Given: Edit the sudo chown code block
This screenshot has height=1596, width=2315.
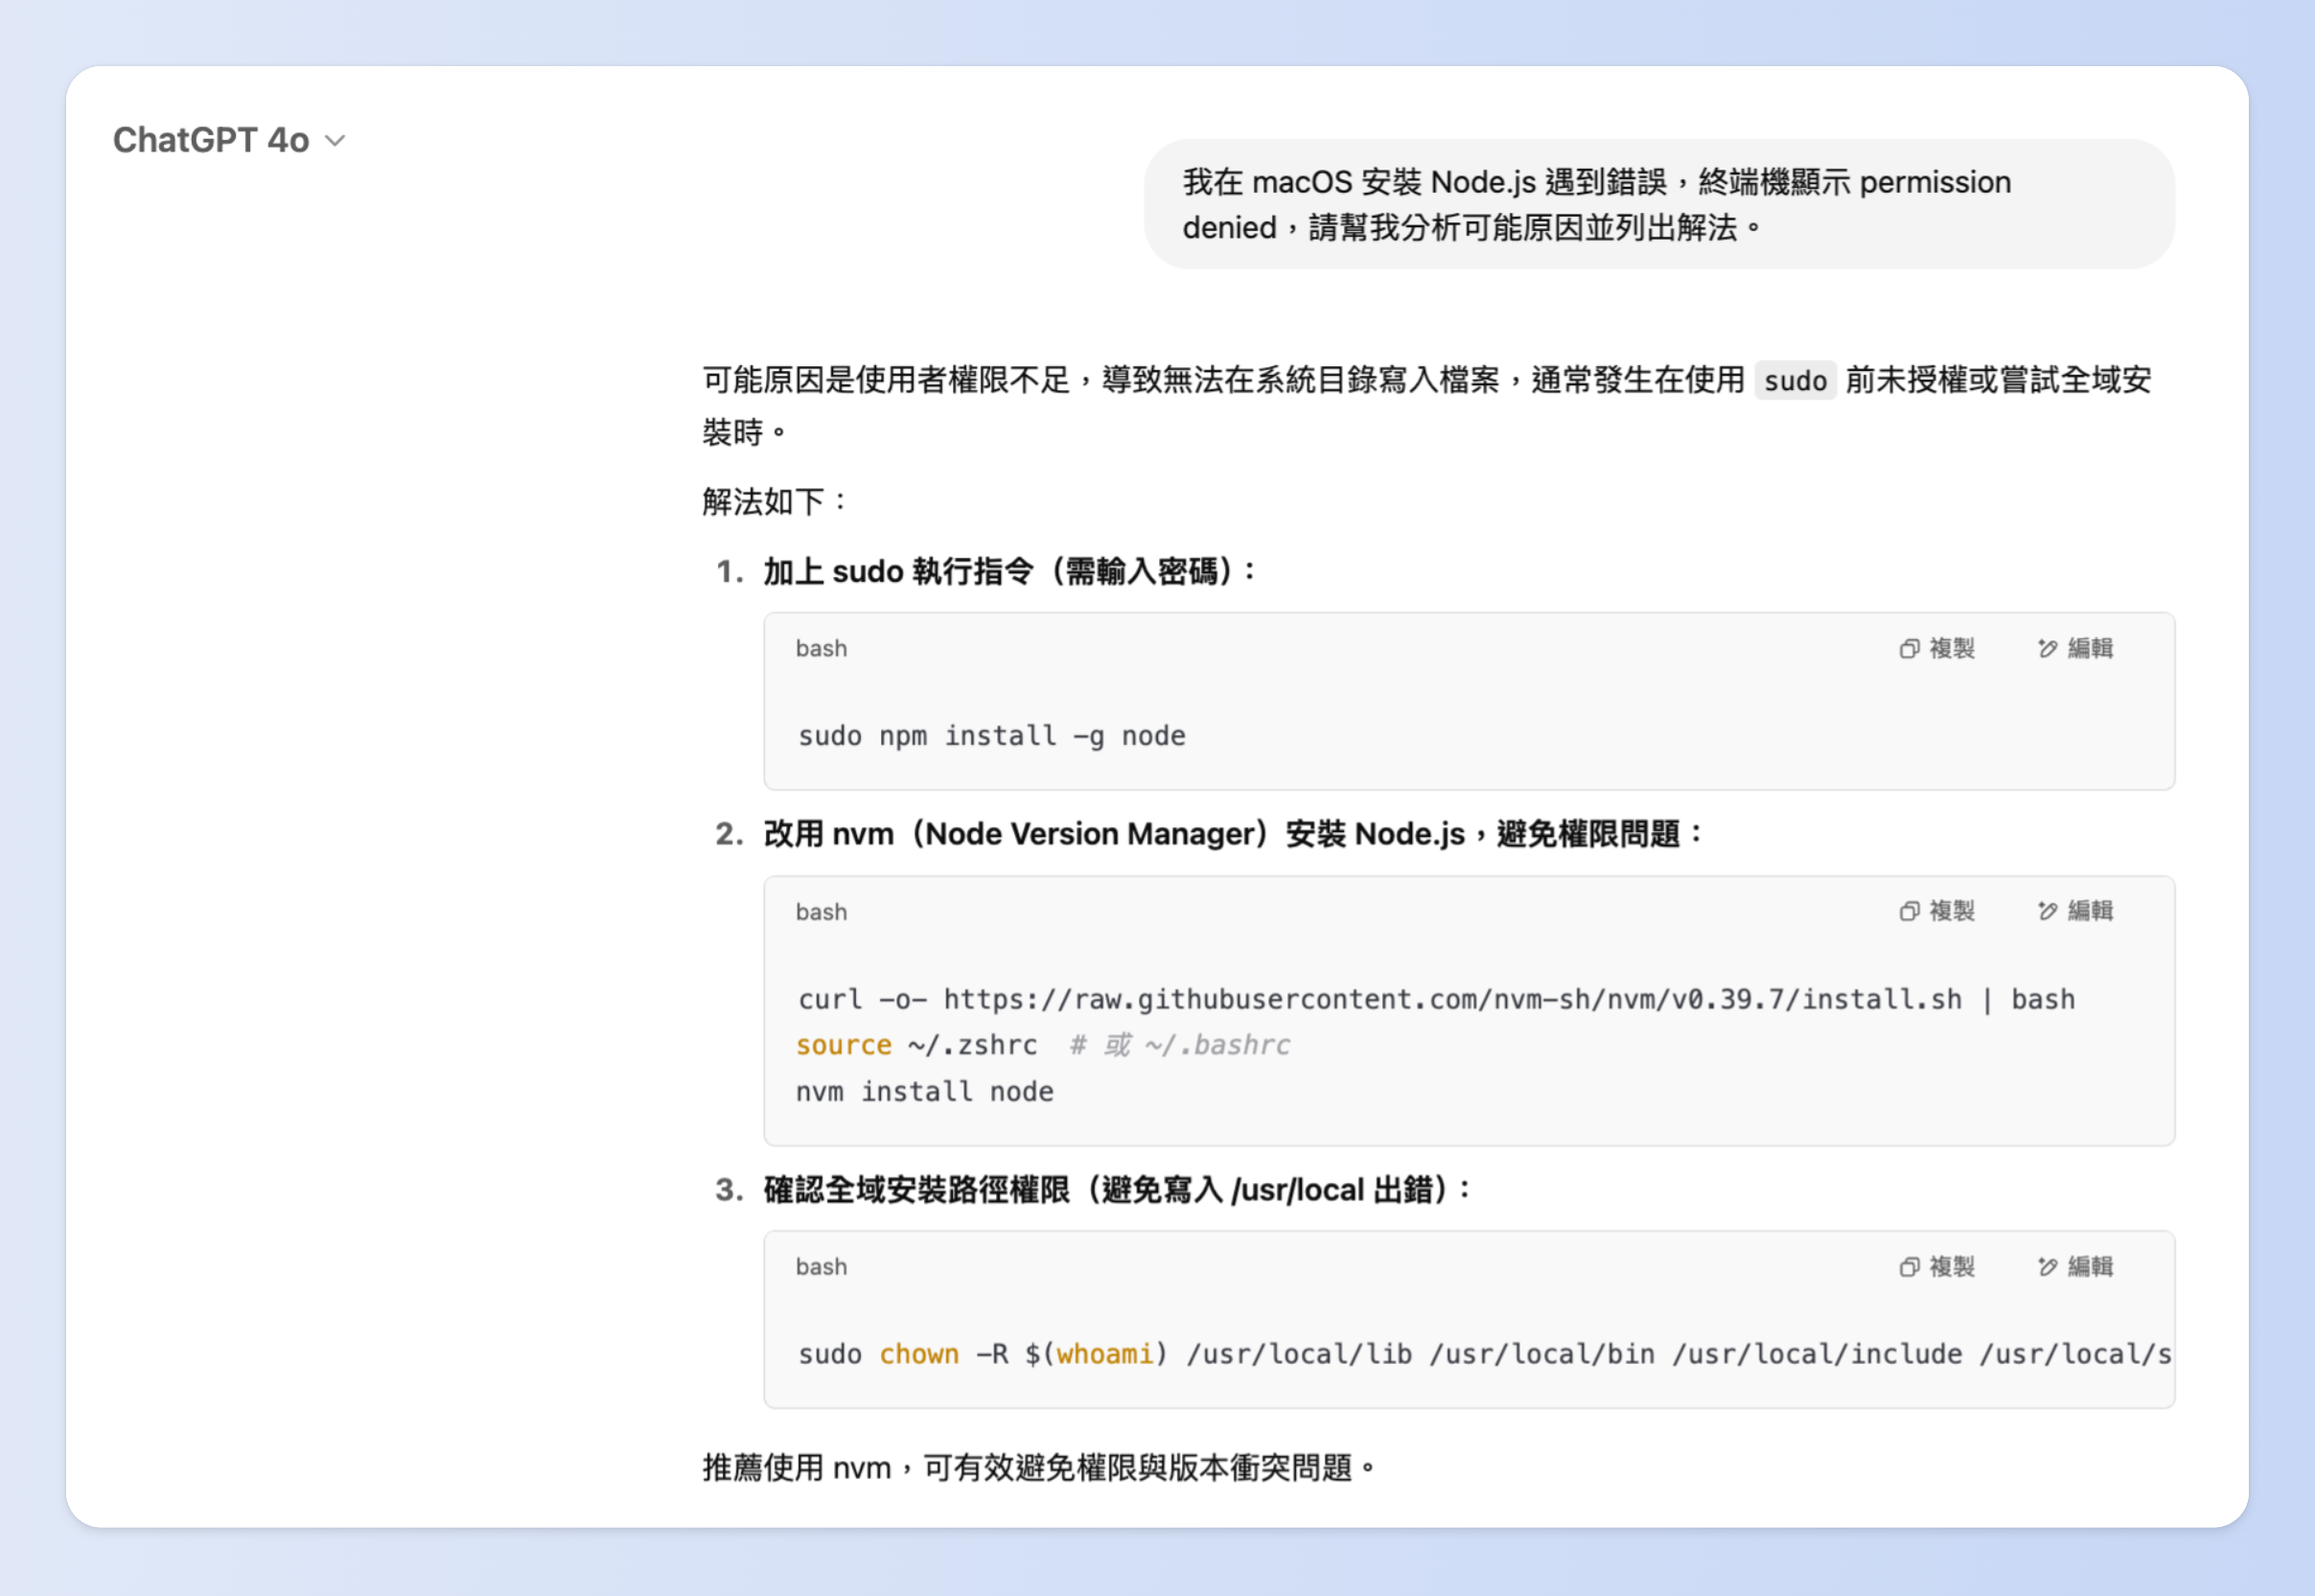Looking at the screenshot, I should pos(2075,1266).
